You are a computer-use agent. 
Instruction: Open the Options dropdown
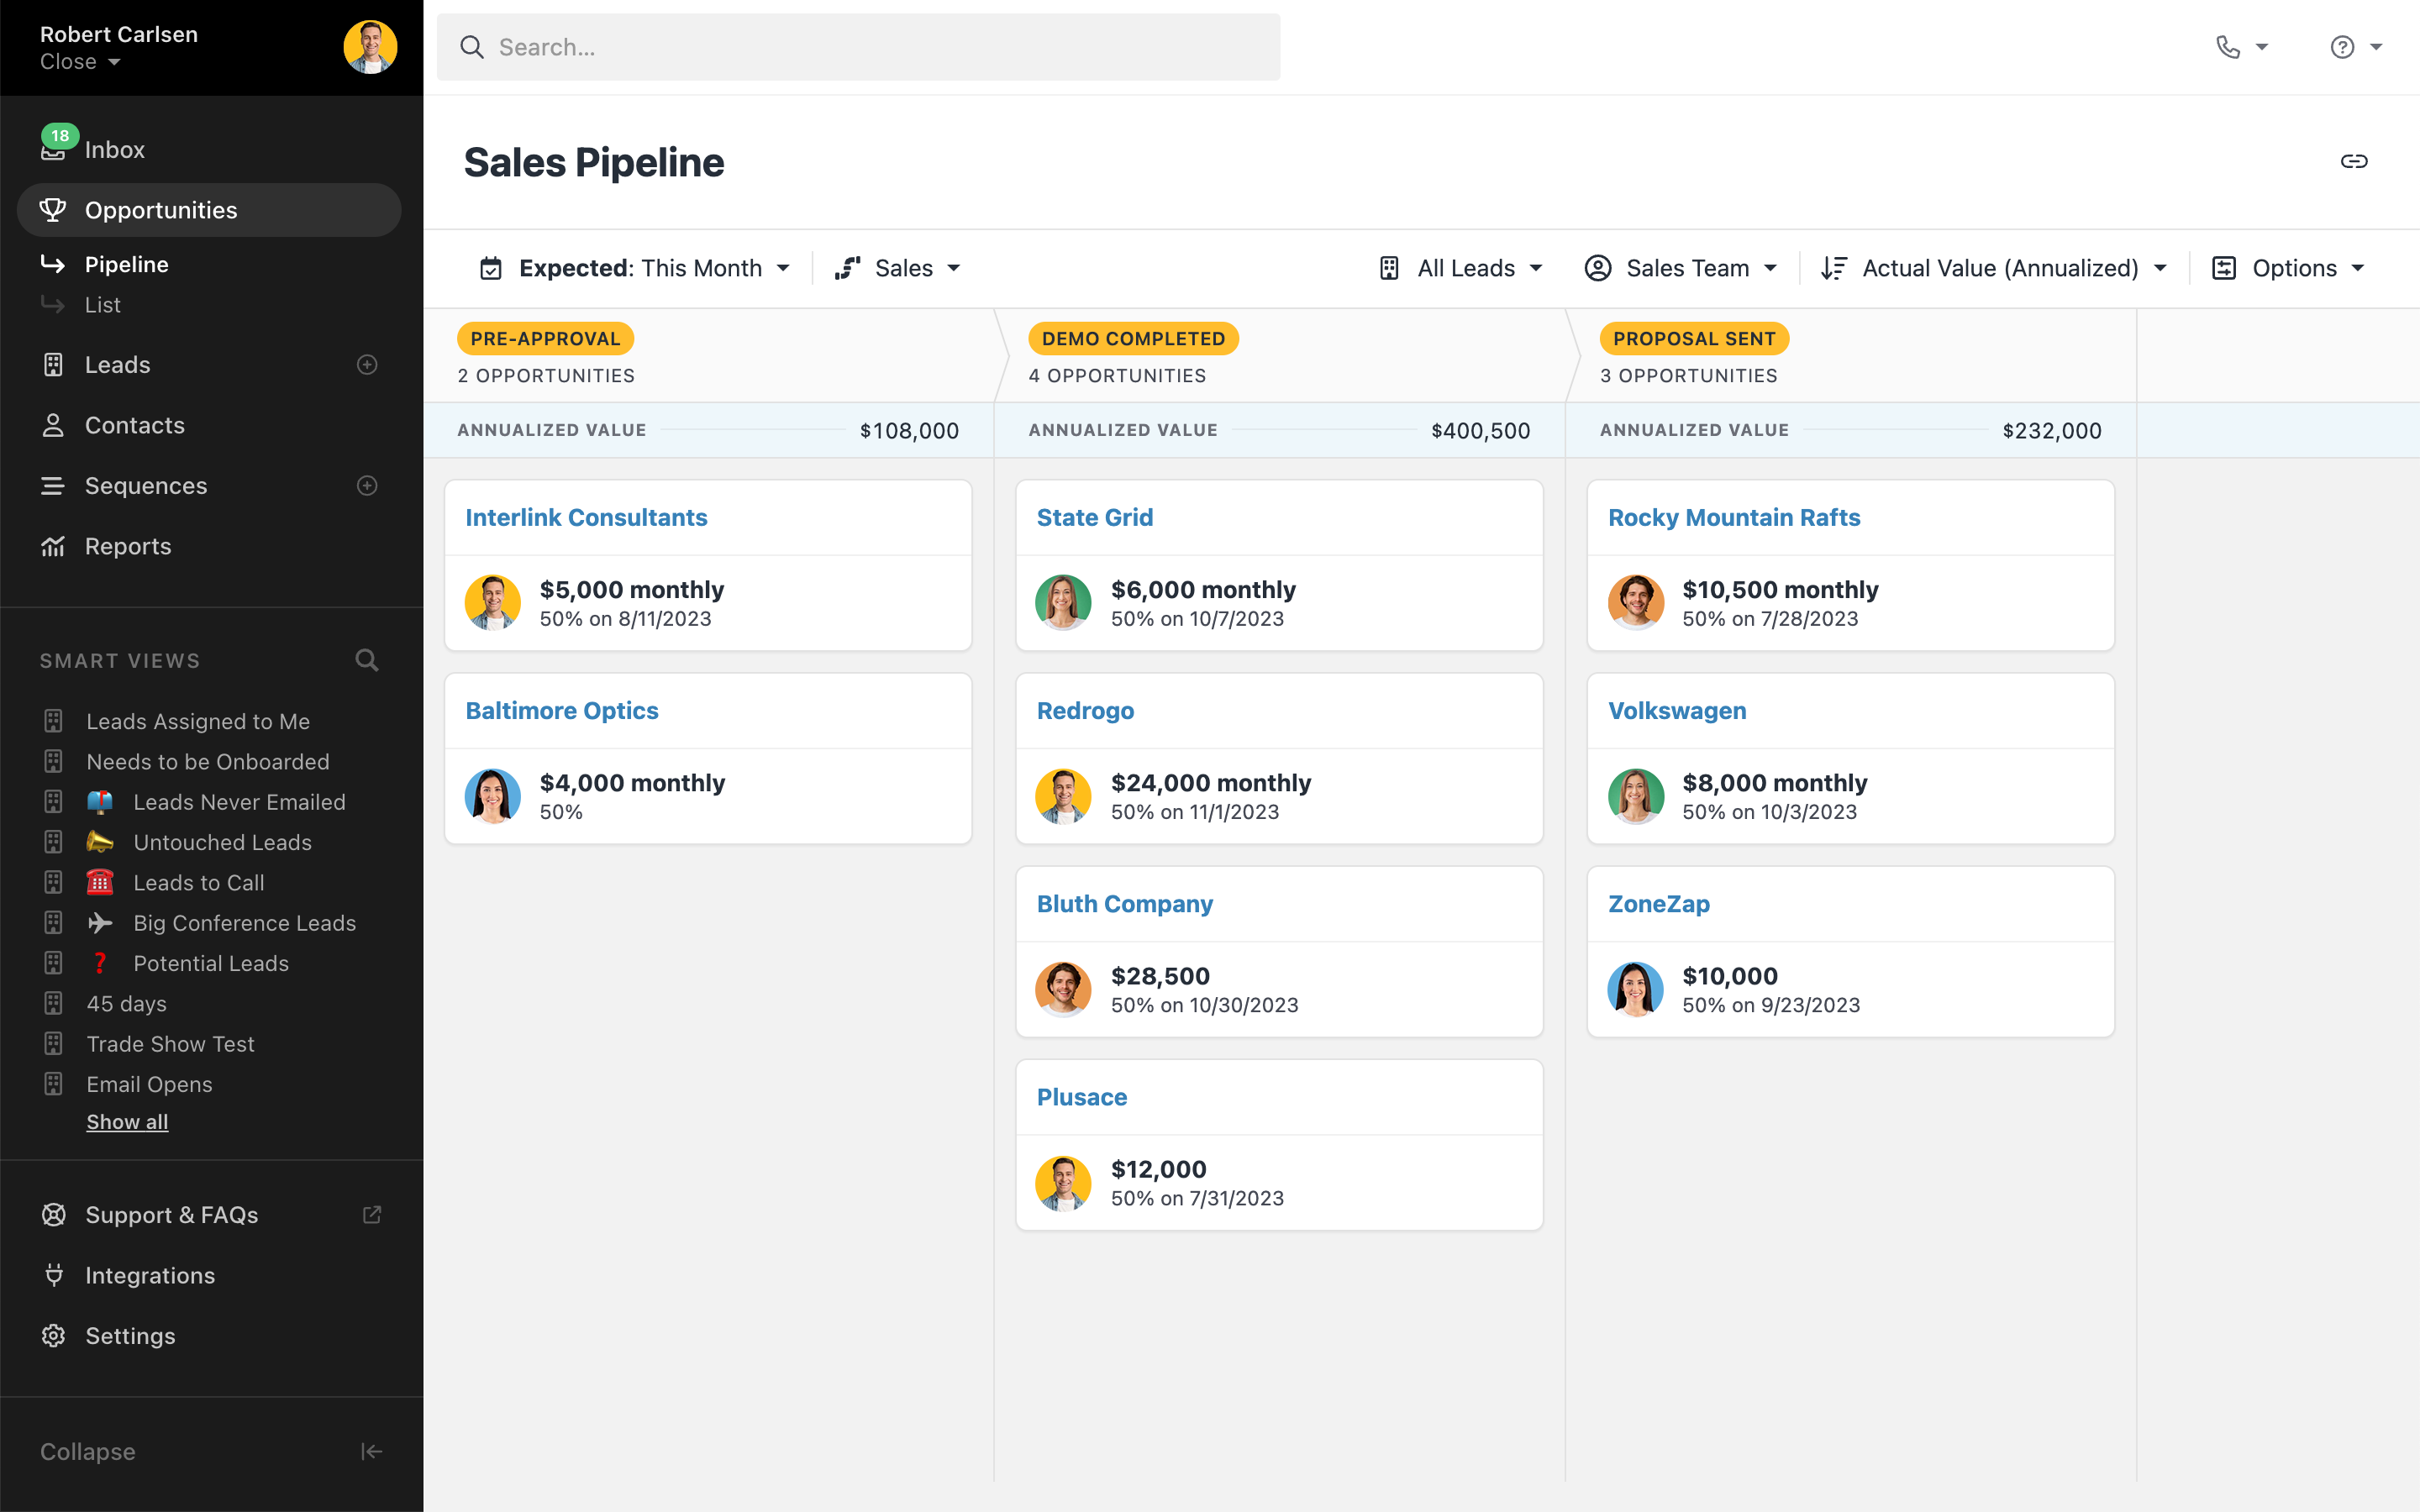click(2288, 268)
